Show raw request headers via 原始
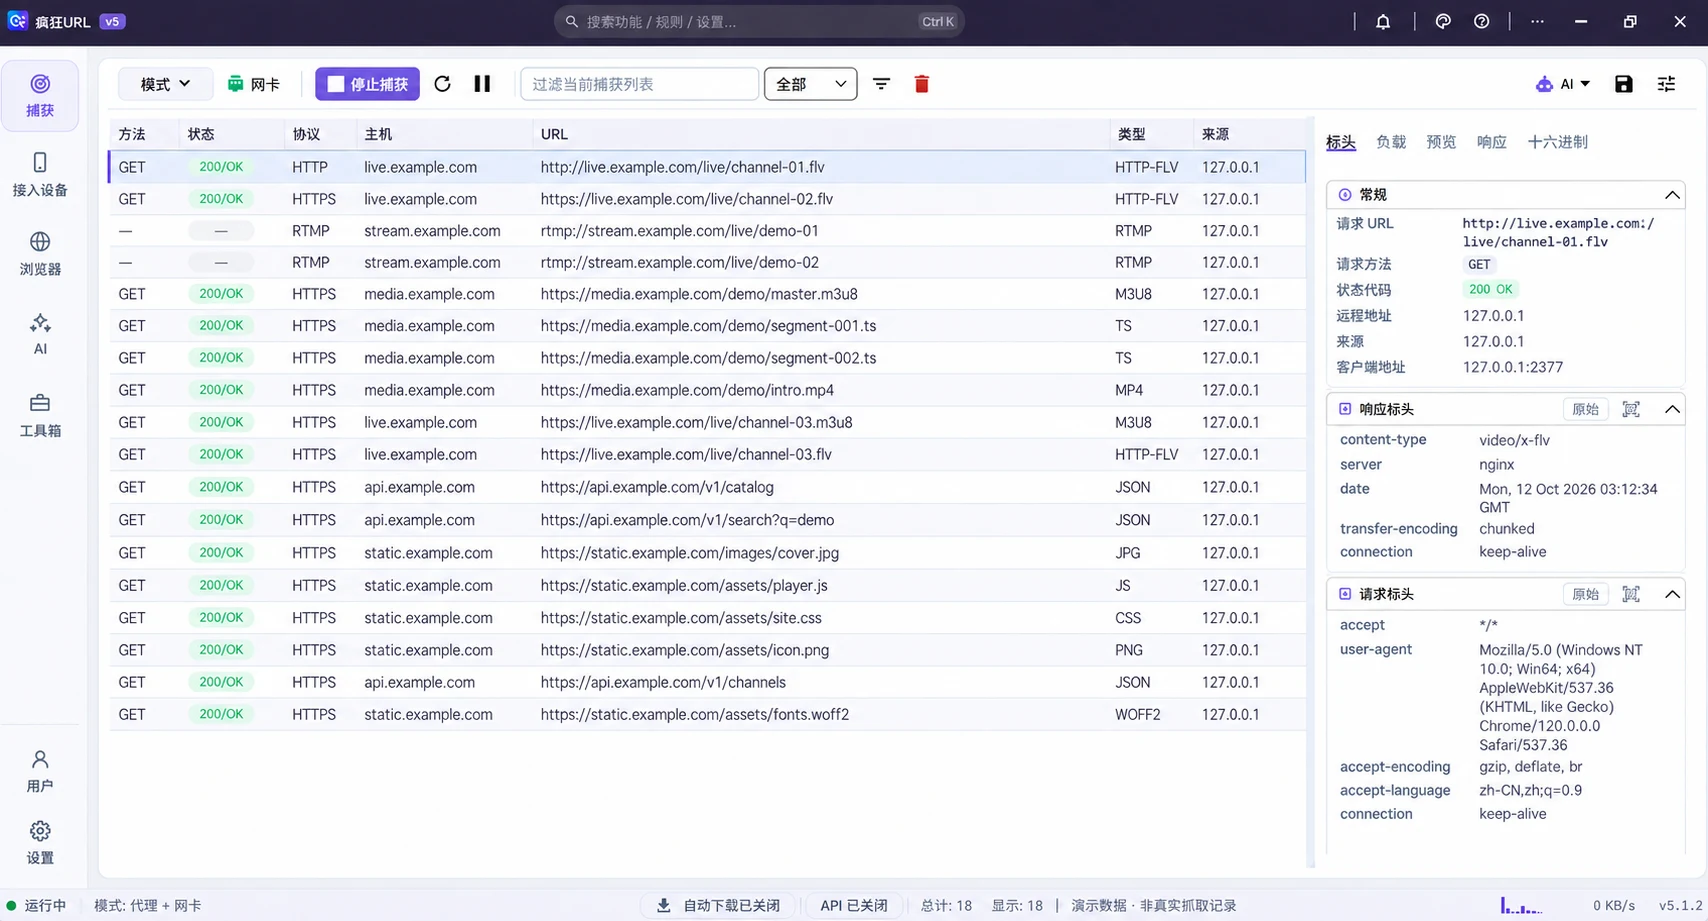Viewport: 1708px width, 921px height. pyautogui.click(x=1585, y=594)
